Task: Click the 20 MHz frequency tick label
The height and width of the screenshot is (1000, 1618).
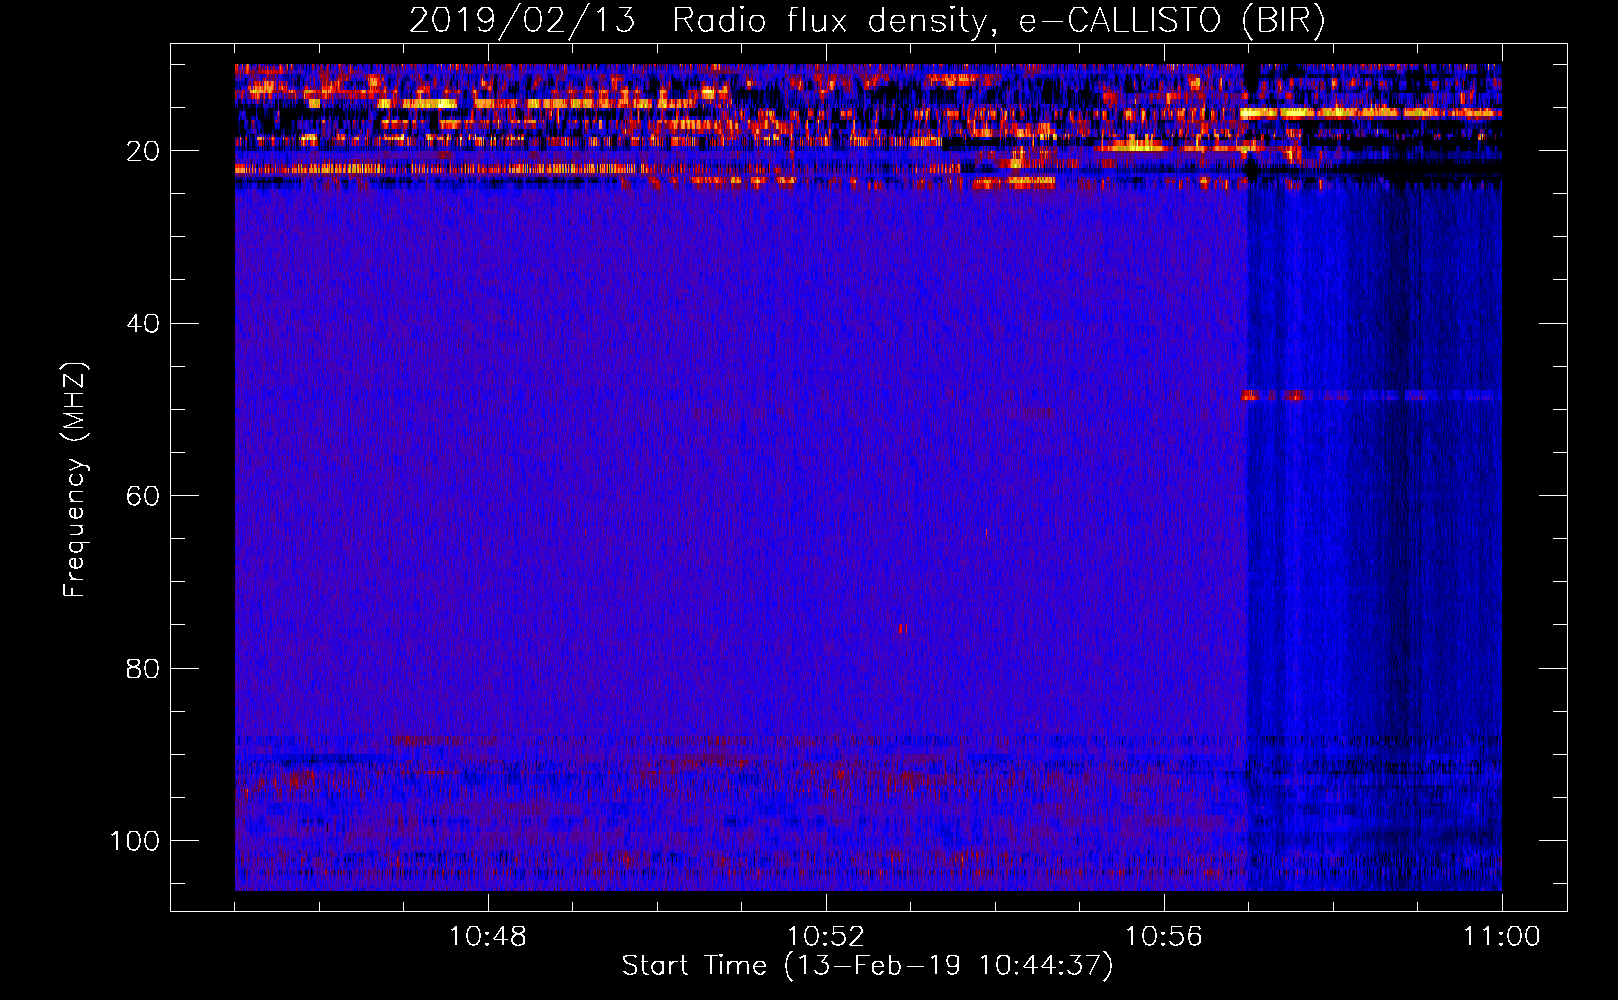Action: click(143, 152)
